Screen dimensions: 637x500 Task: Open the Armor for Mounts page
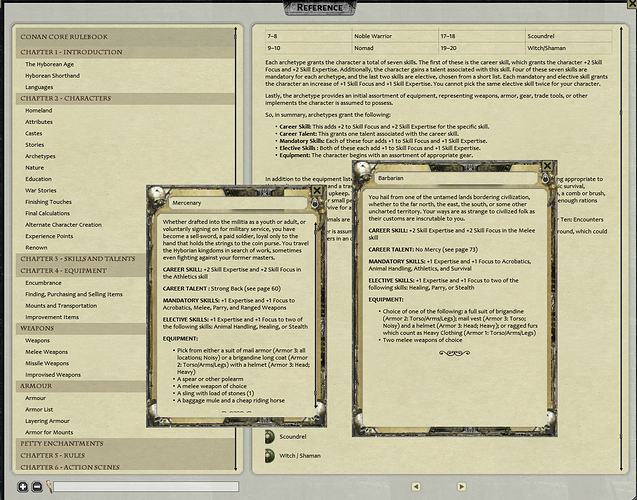(49, 432)
